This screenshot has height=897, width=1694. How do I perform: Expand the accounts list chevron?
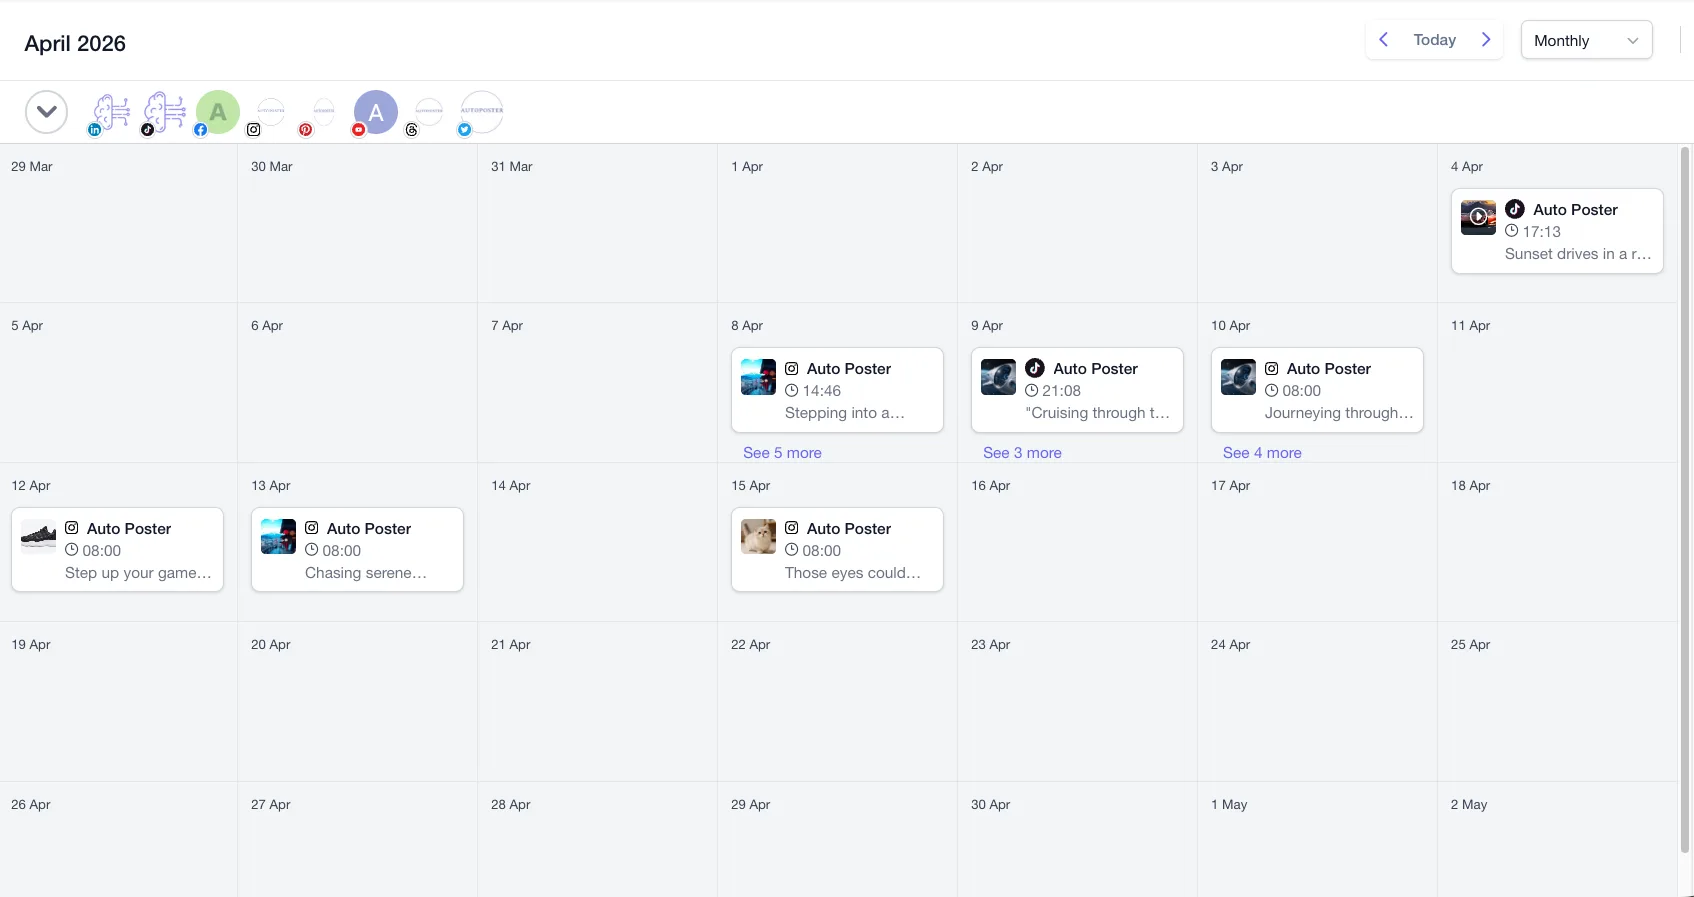pyautogui.click(x=46, y=112)
